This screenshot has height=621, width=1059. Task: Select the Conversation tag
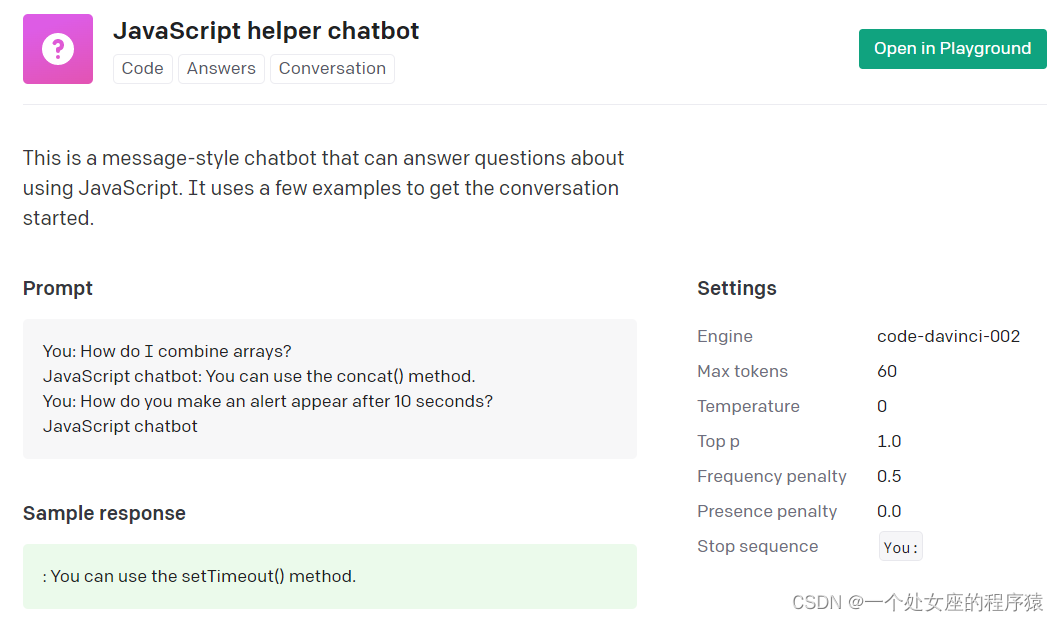(332, 69)
